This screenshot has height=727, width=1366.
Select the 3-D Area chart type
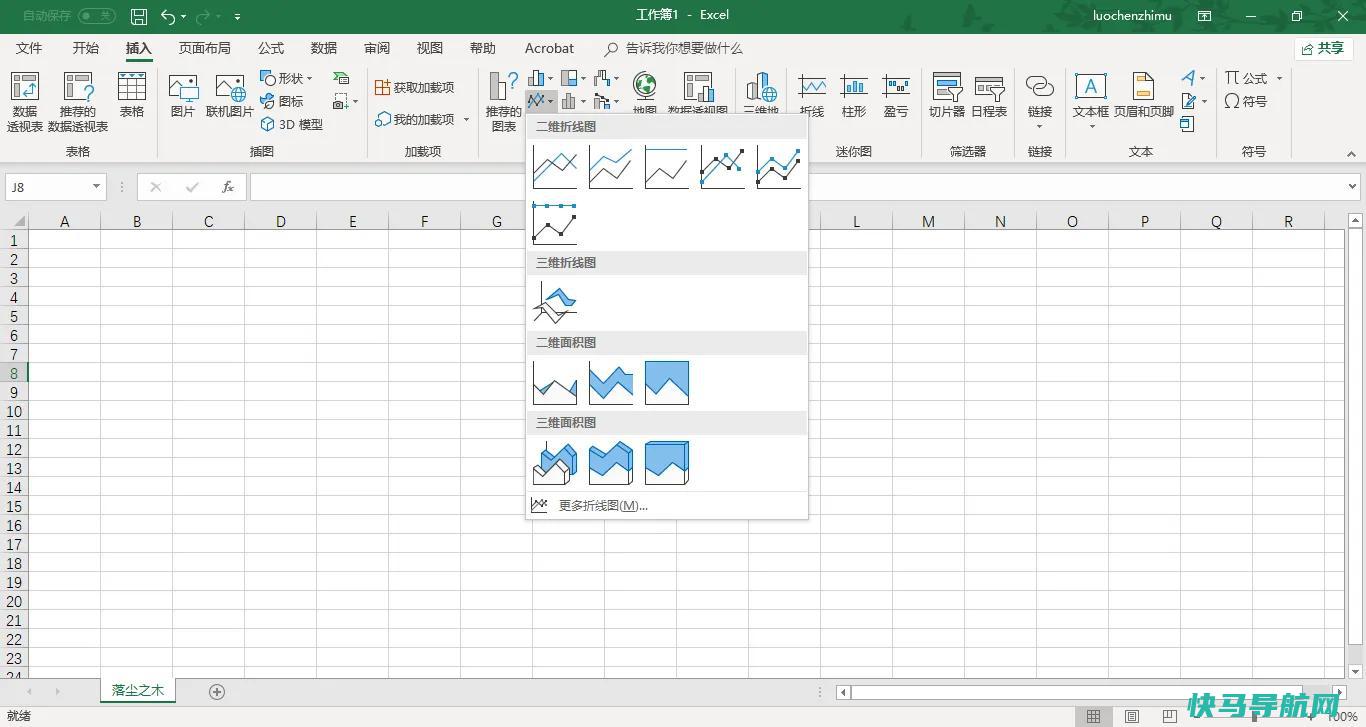pyautogui.click(x=555, y=463)
